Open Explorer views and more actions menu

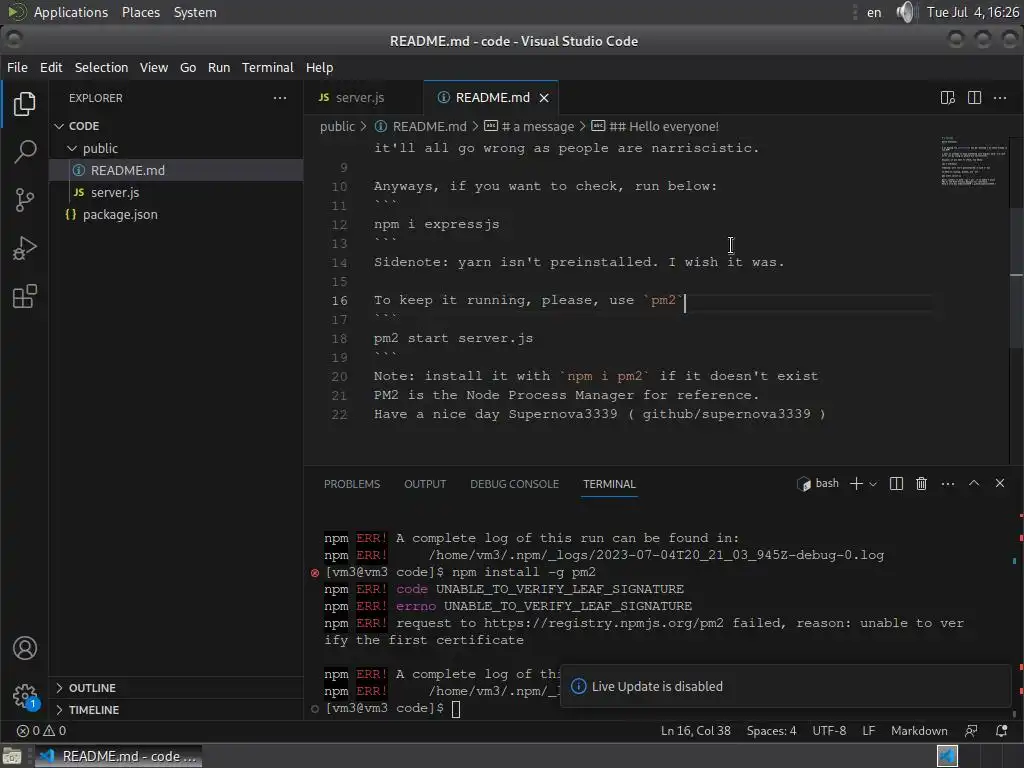click(x=280, y=98)
